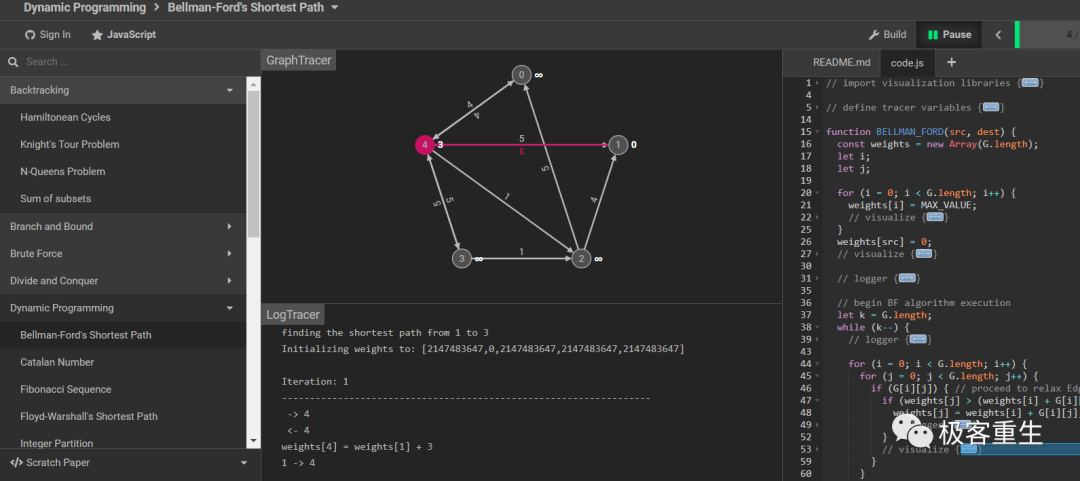
Task: Select graph node 1
Action: pyautogui.click(x=618, y=145)
